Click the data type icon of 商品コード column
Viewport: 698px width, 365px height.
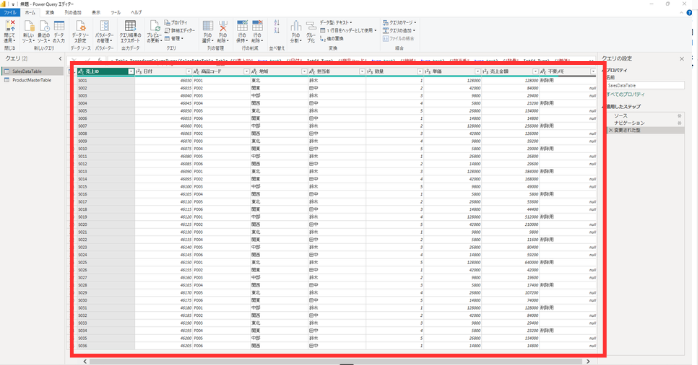point(197,71)
